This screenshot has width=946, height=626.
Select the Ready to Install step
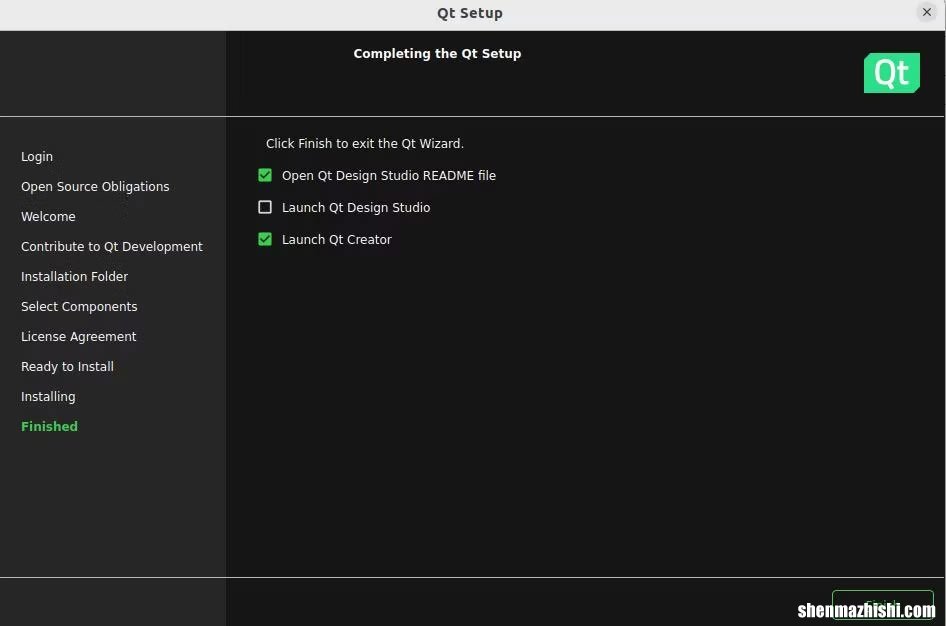tap(68, 366)
